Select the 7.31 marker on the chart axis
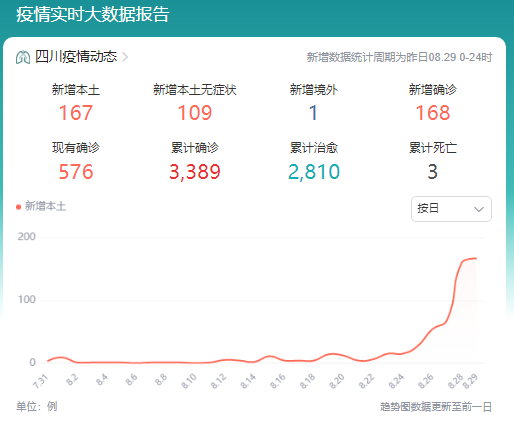The height and width of the screenshot is (429, 514). tap(41, 381)
